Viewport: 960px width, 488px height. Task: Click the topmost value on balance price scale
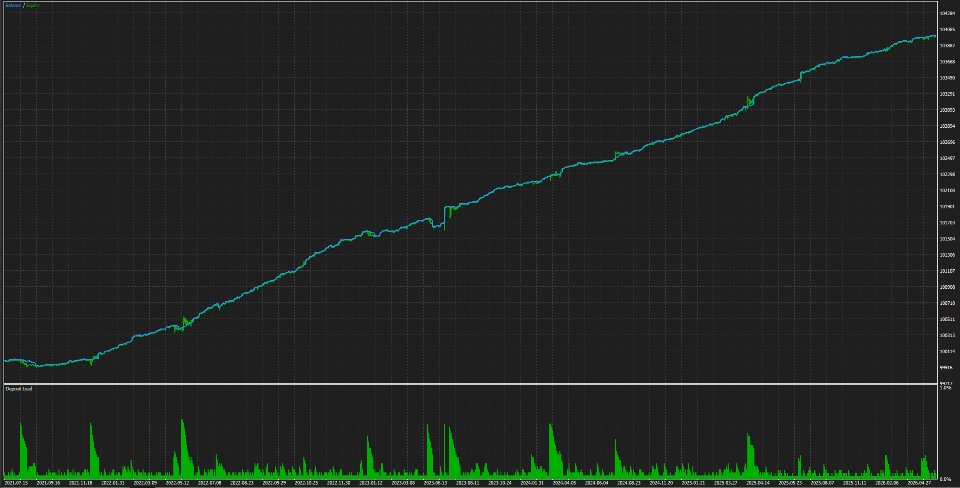(947, 13)
